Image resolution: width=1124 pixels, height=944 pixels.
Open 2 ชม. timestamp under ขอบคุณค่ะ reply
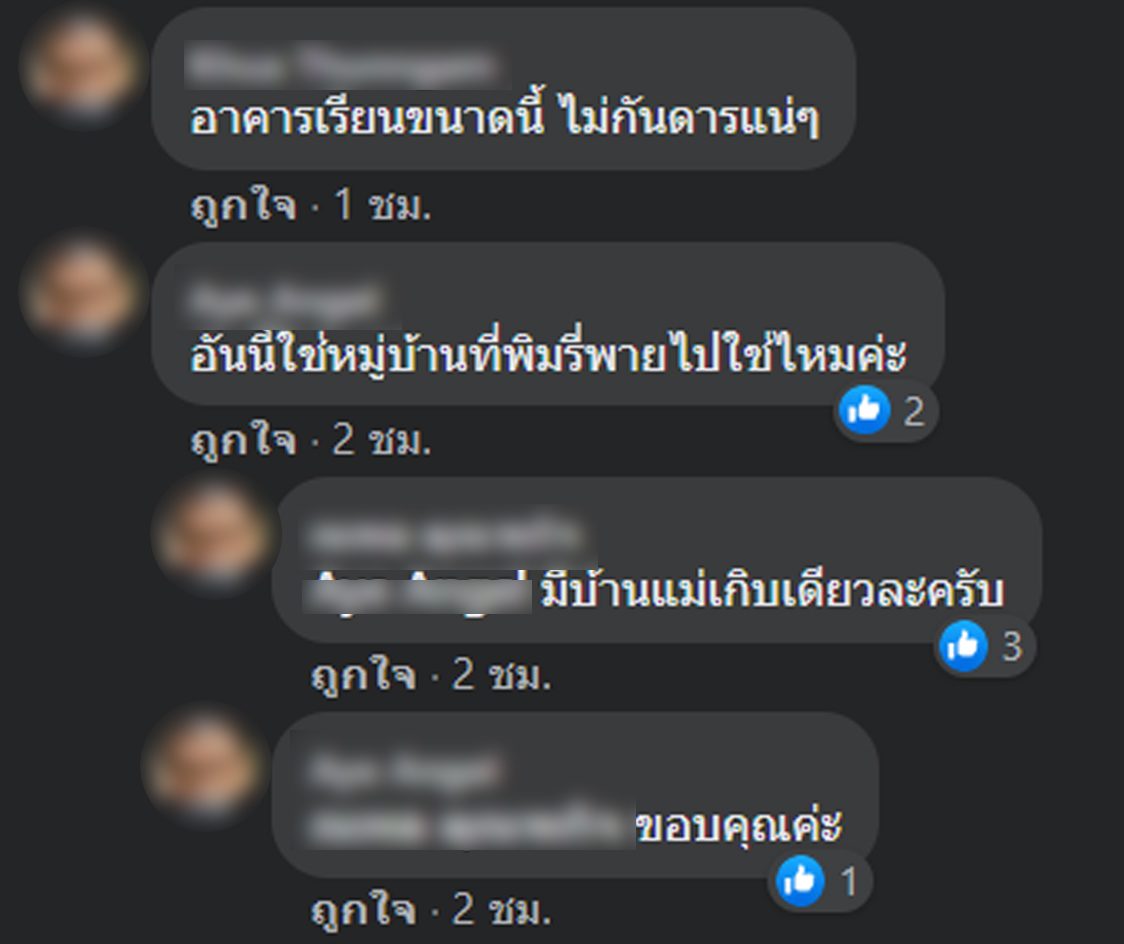point(502,910)
